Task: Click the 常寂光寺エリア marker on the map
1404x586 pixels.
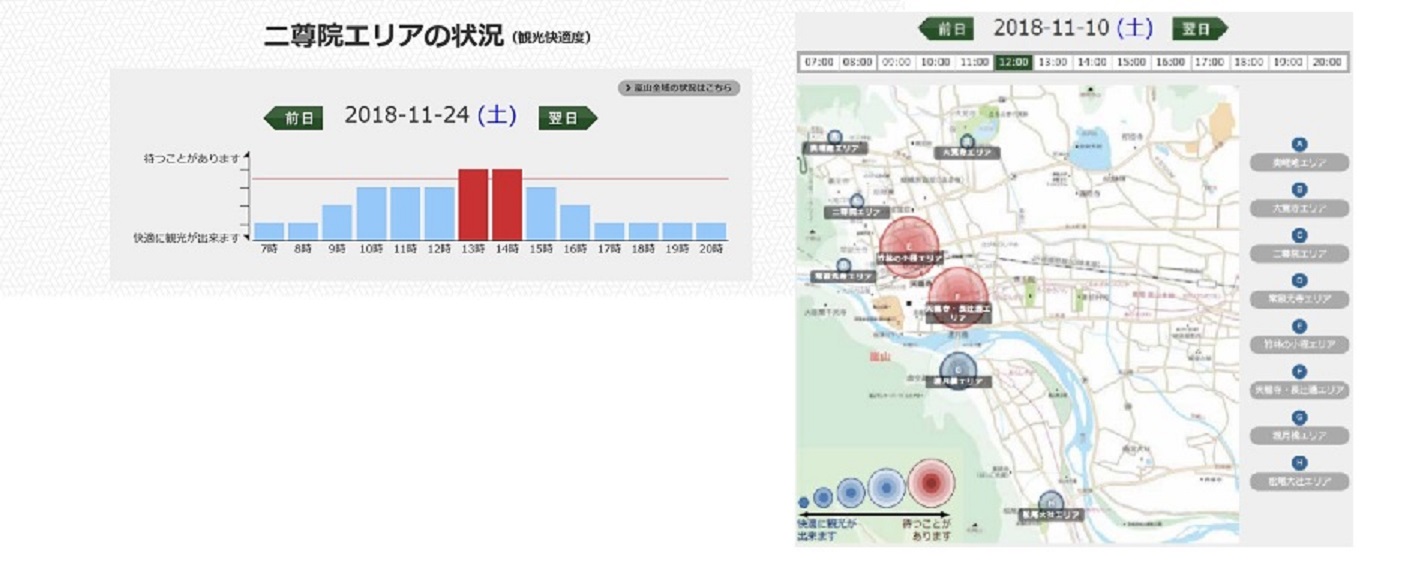Action: click(843, 271)
